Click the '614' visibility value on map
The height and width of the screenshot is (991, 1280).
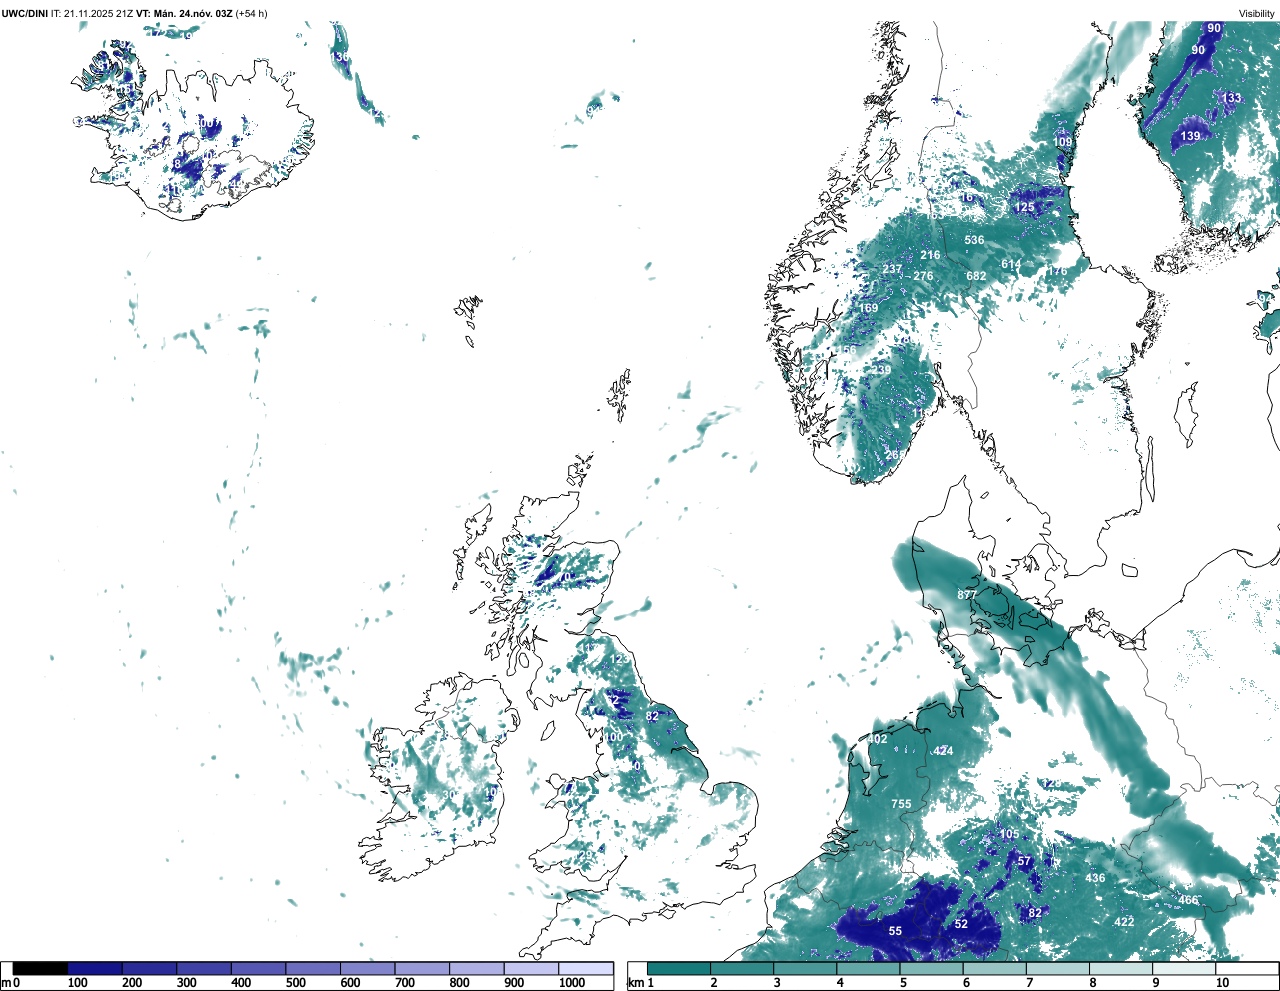pos(1011,265)
